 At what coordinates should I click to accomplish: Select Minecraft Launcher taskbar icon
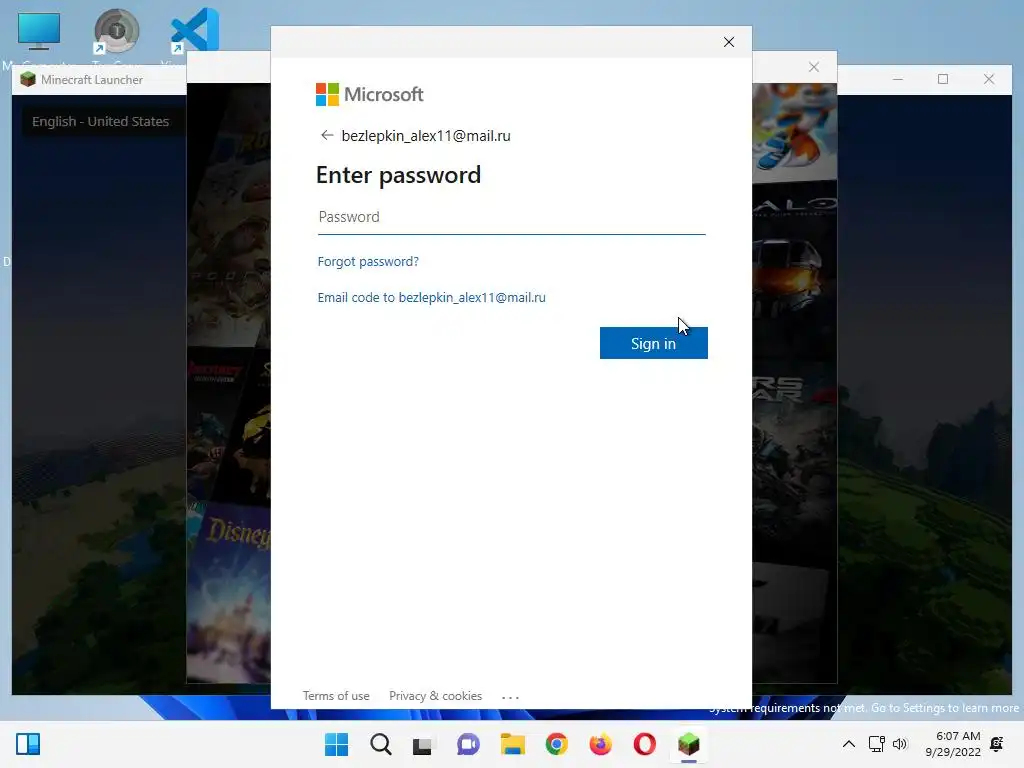(x=688, y=744)
